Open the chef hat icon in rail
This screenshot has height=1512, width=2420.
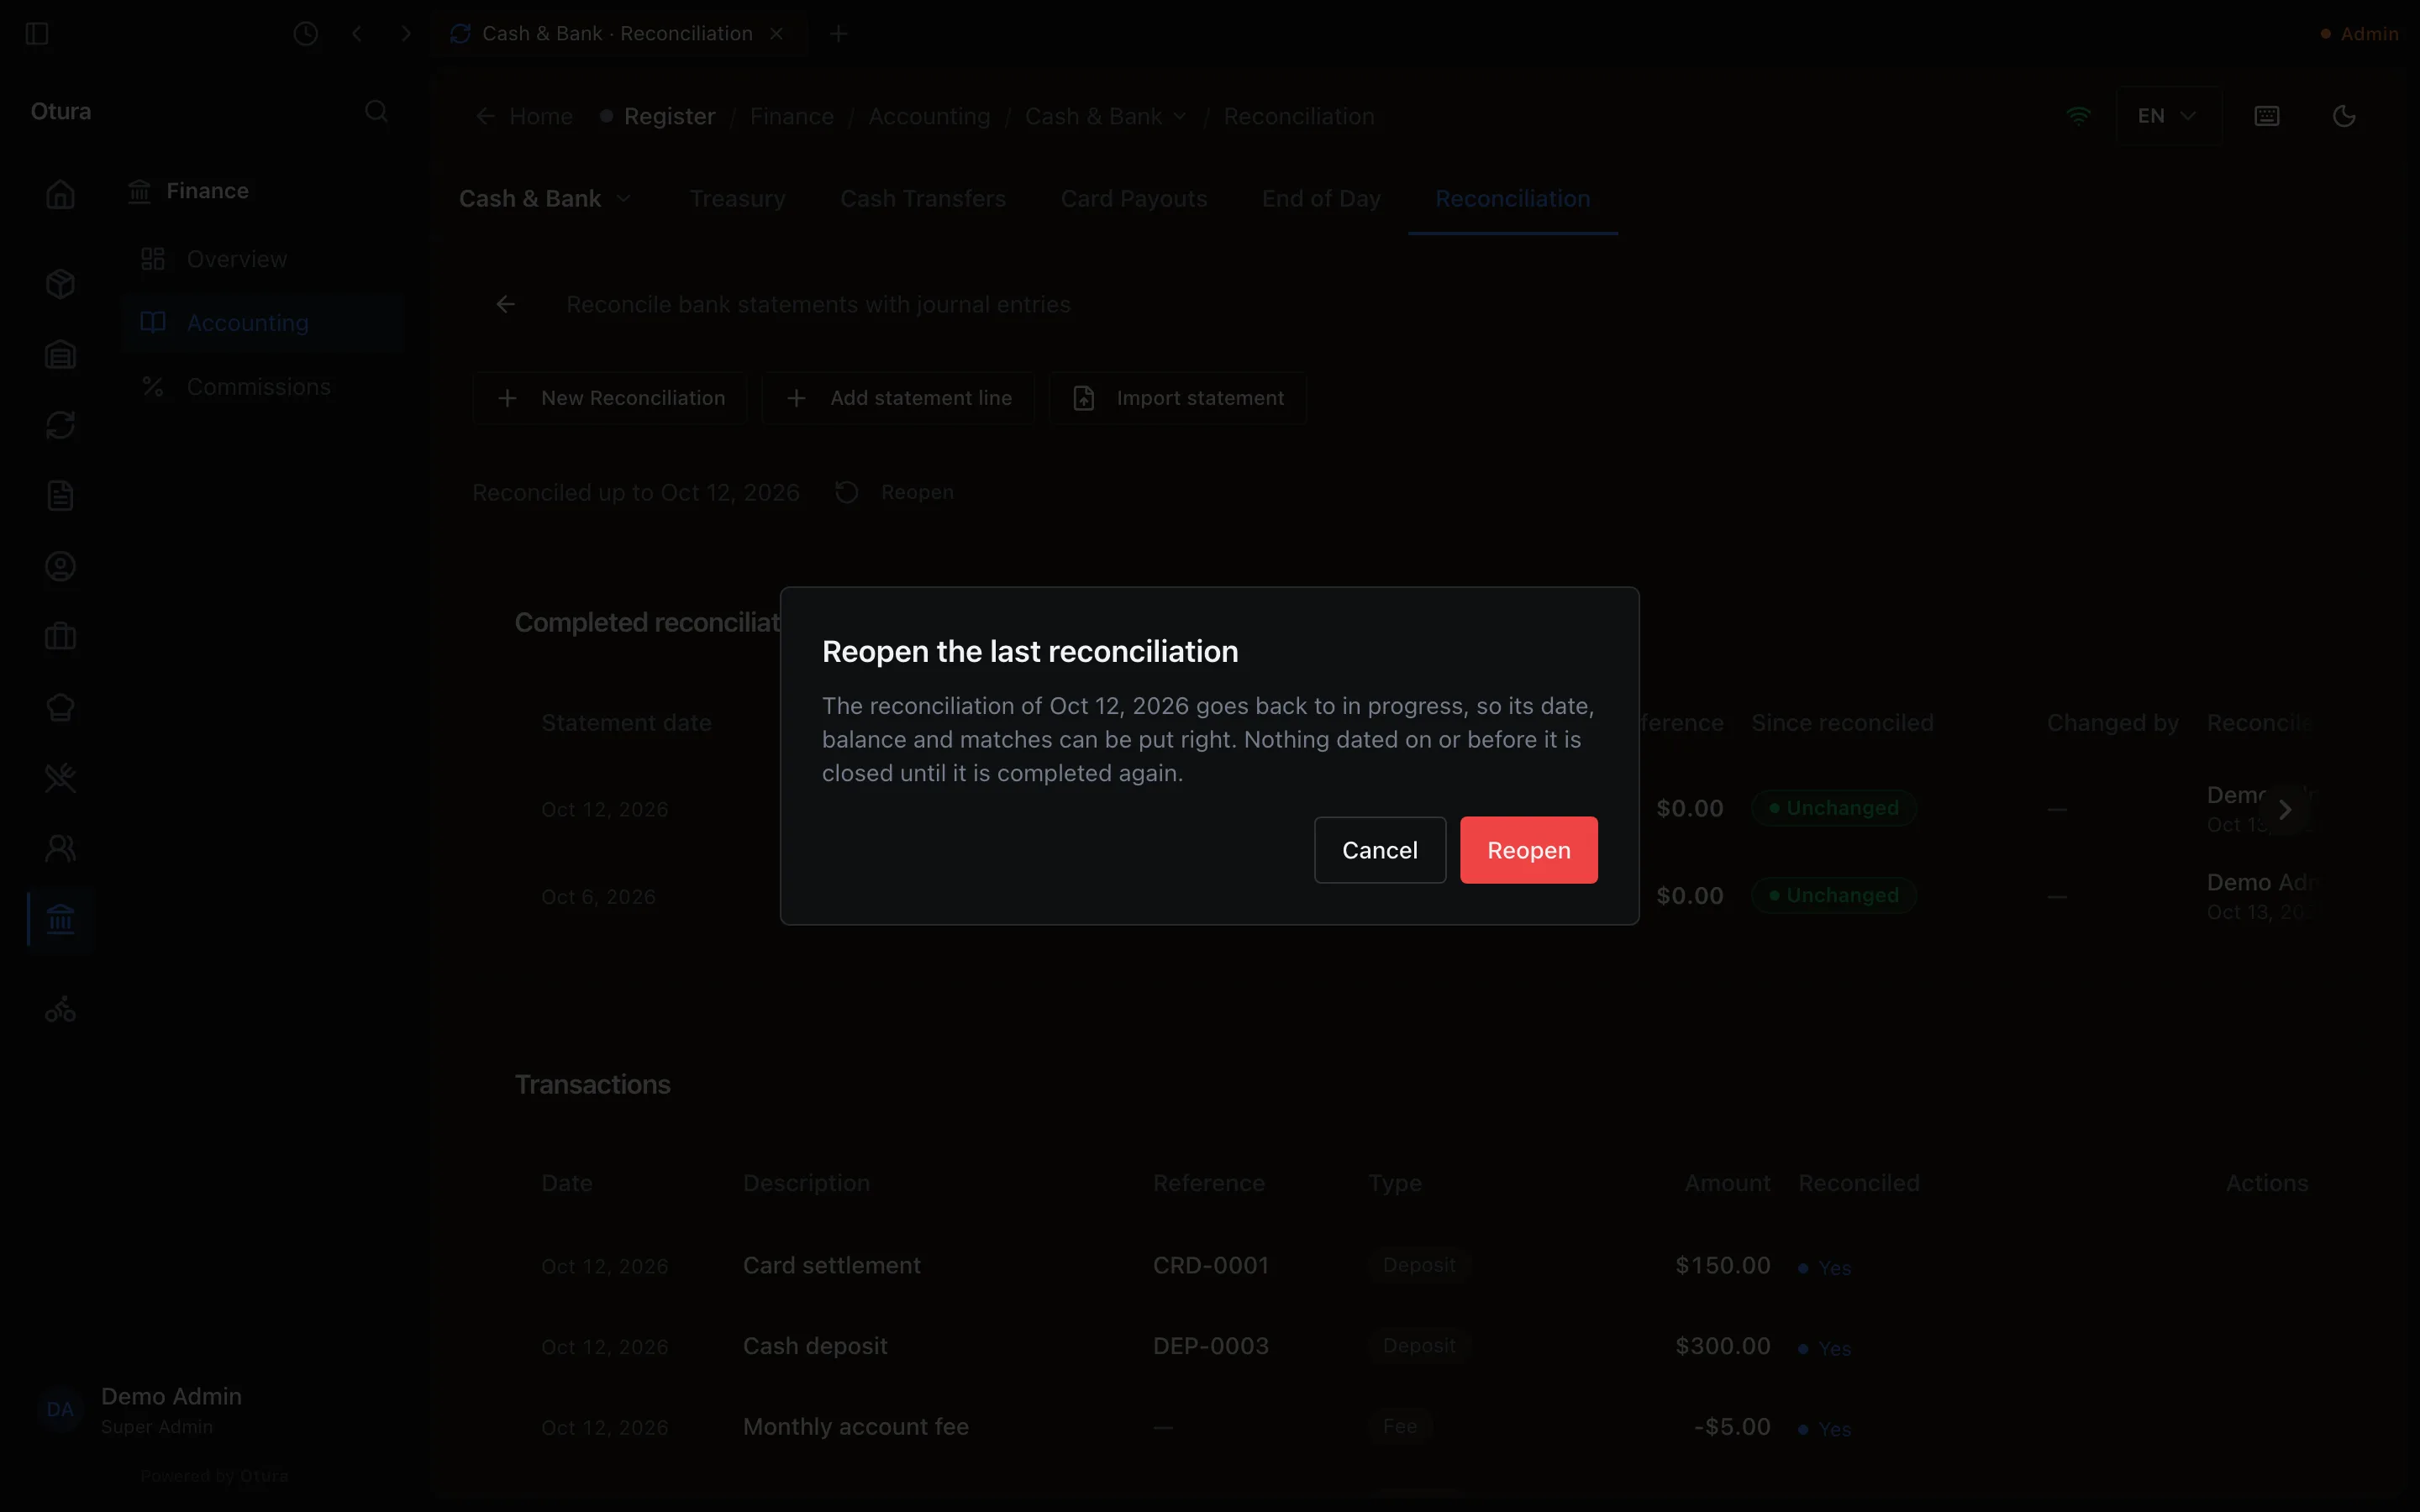[60, 708]
